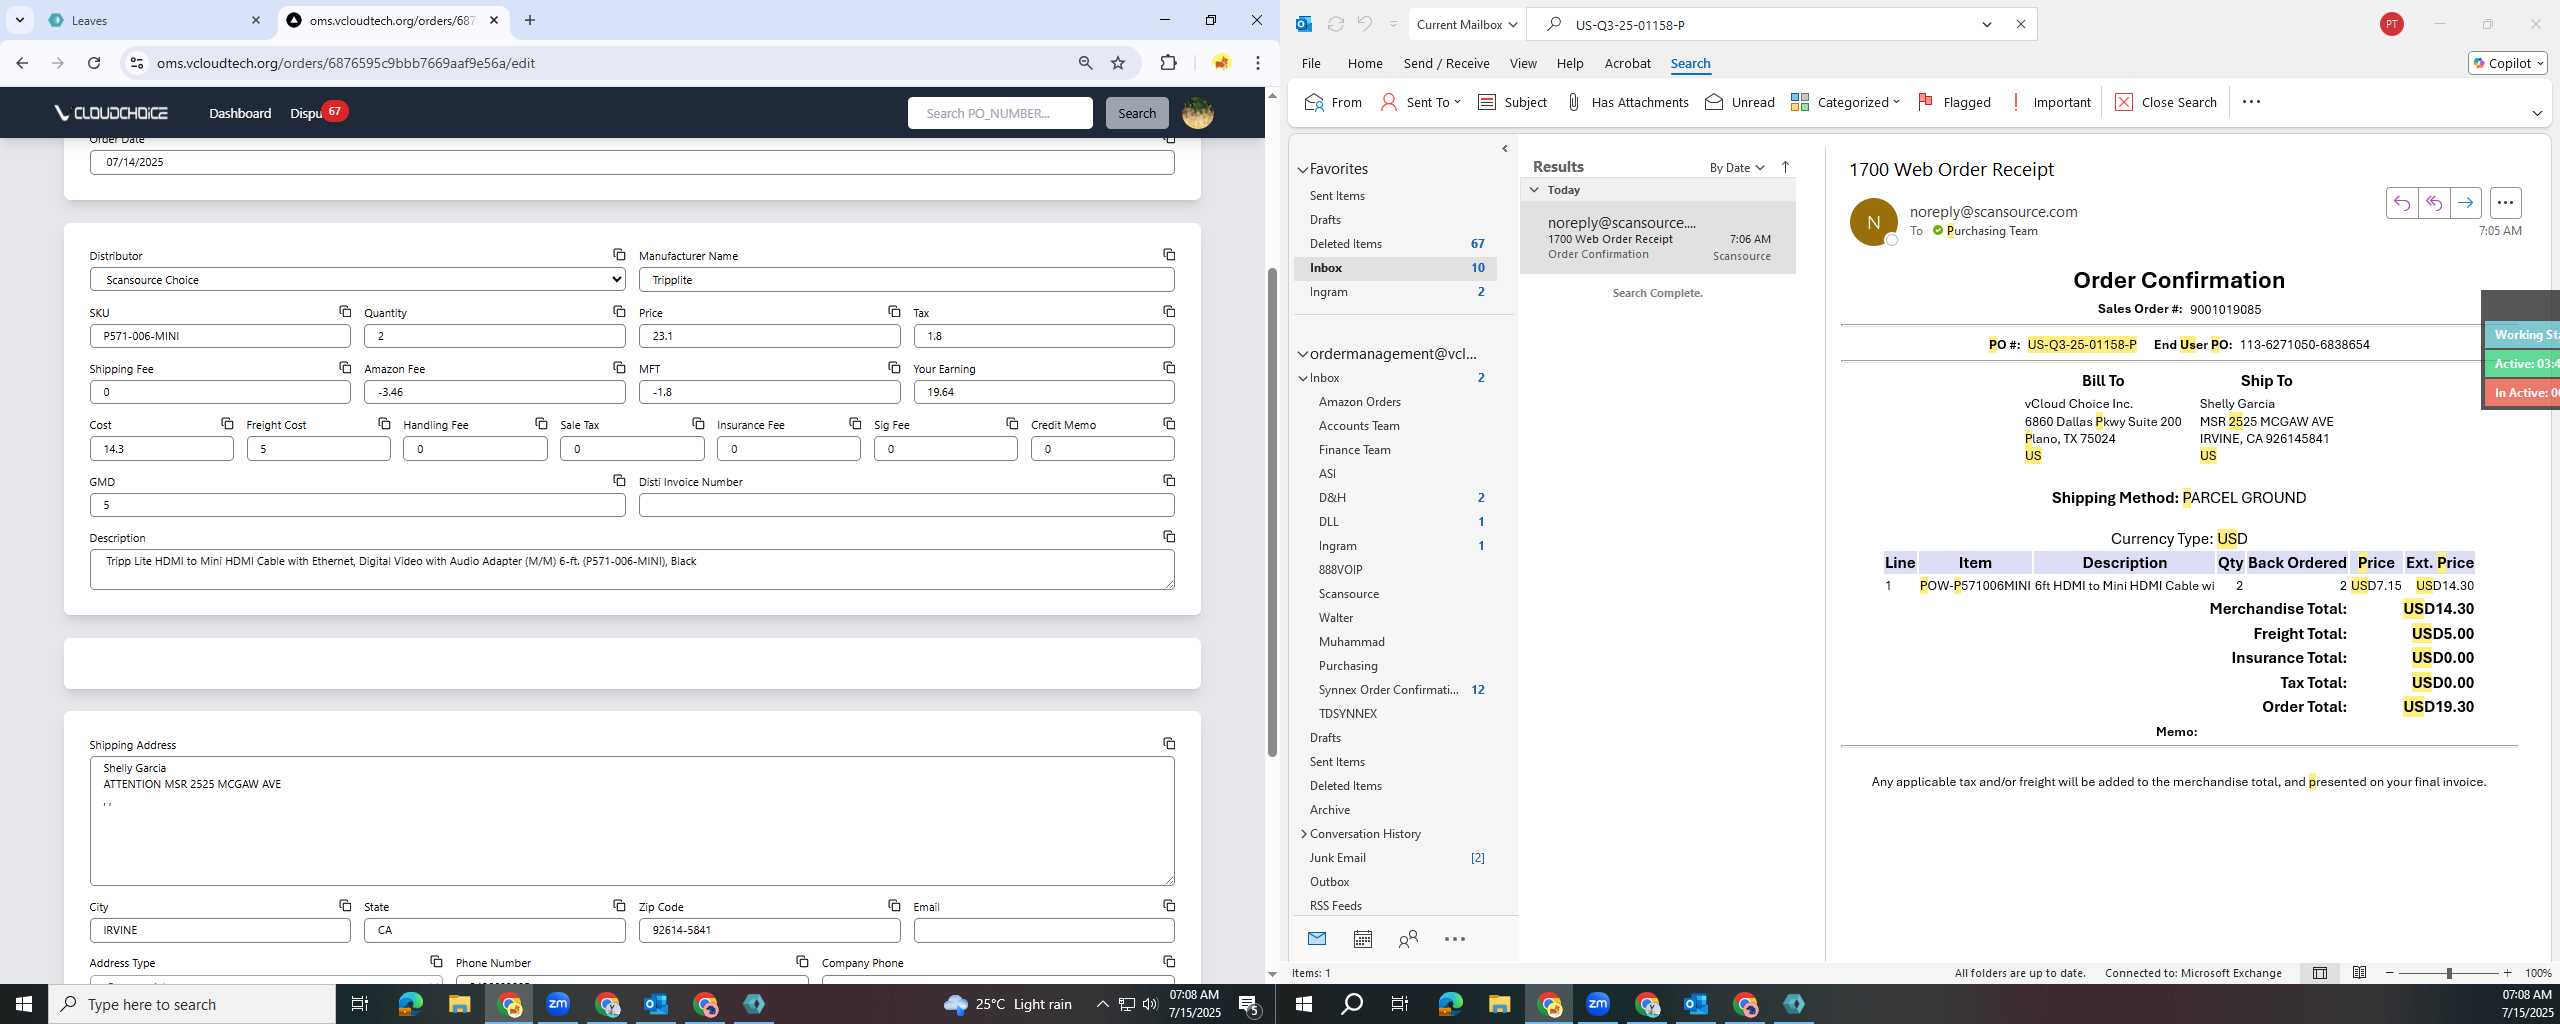This screenshot has height=1024, width=2560.
Task: Select the 1700 Web Order Receipt result
Action: pyautogui.click(x=1657, y=238)
